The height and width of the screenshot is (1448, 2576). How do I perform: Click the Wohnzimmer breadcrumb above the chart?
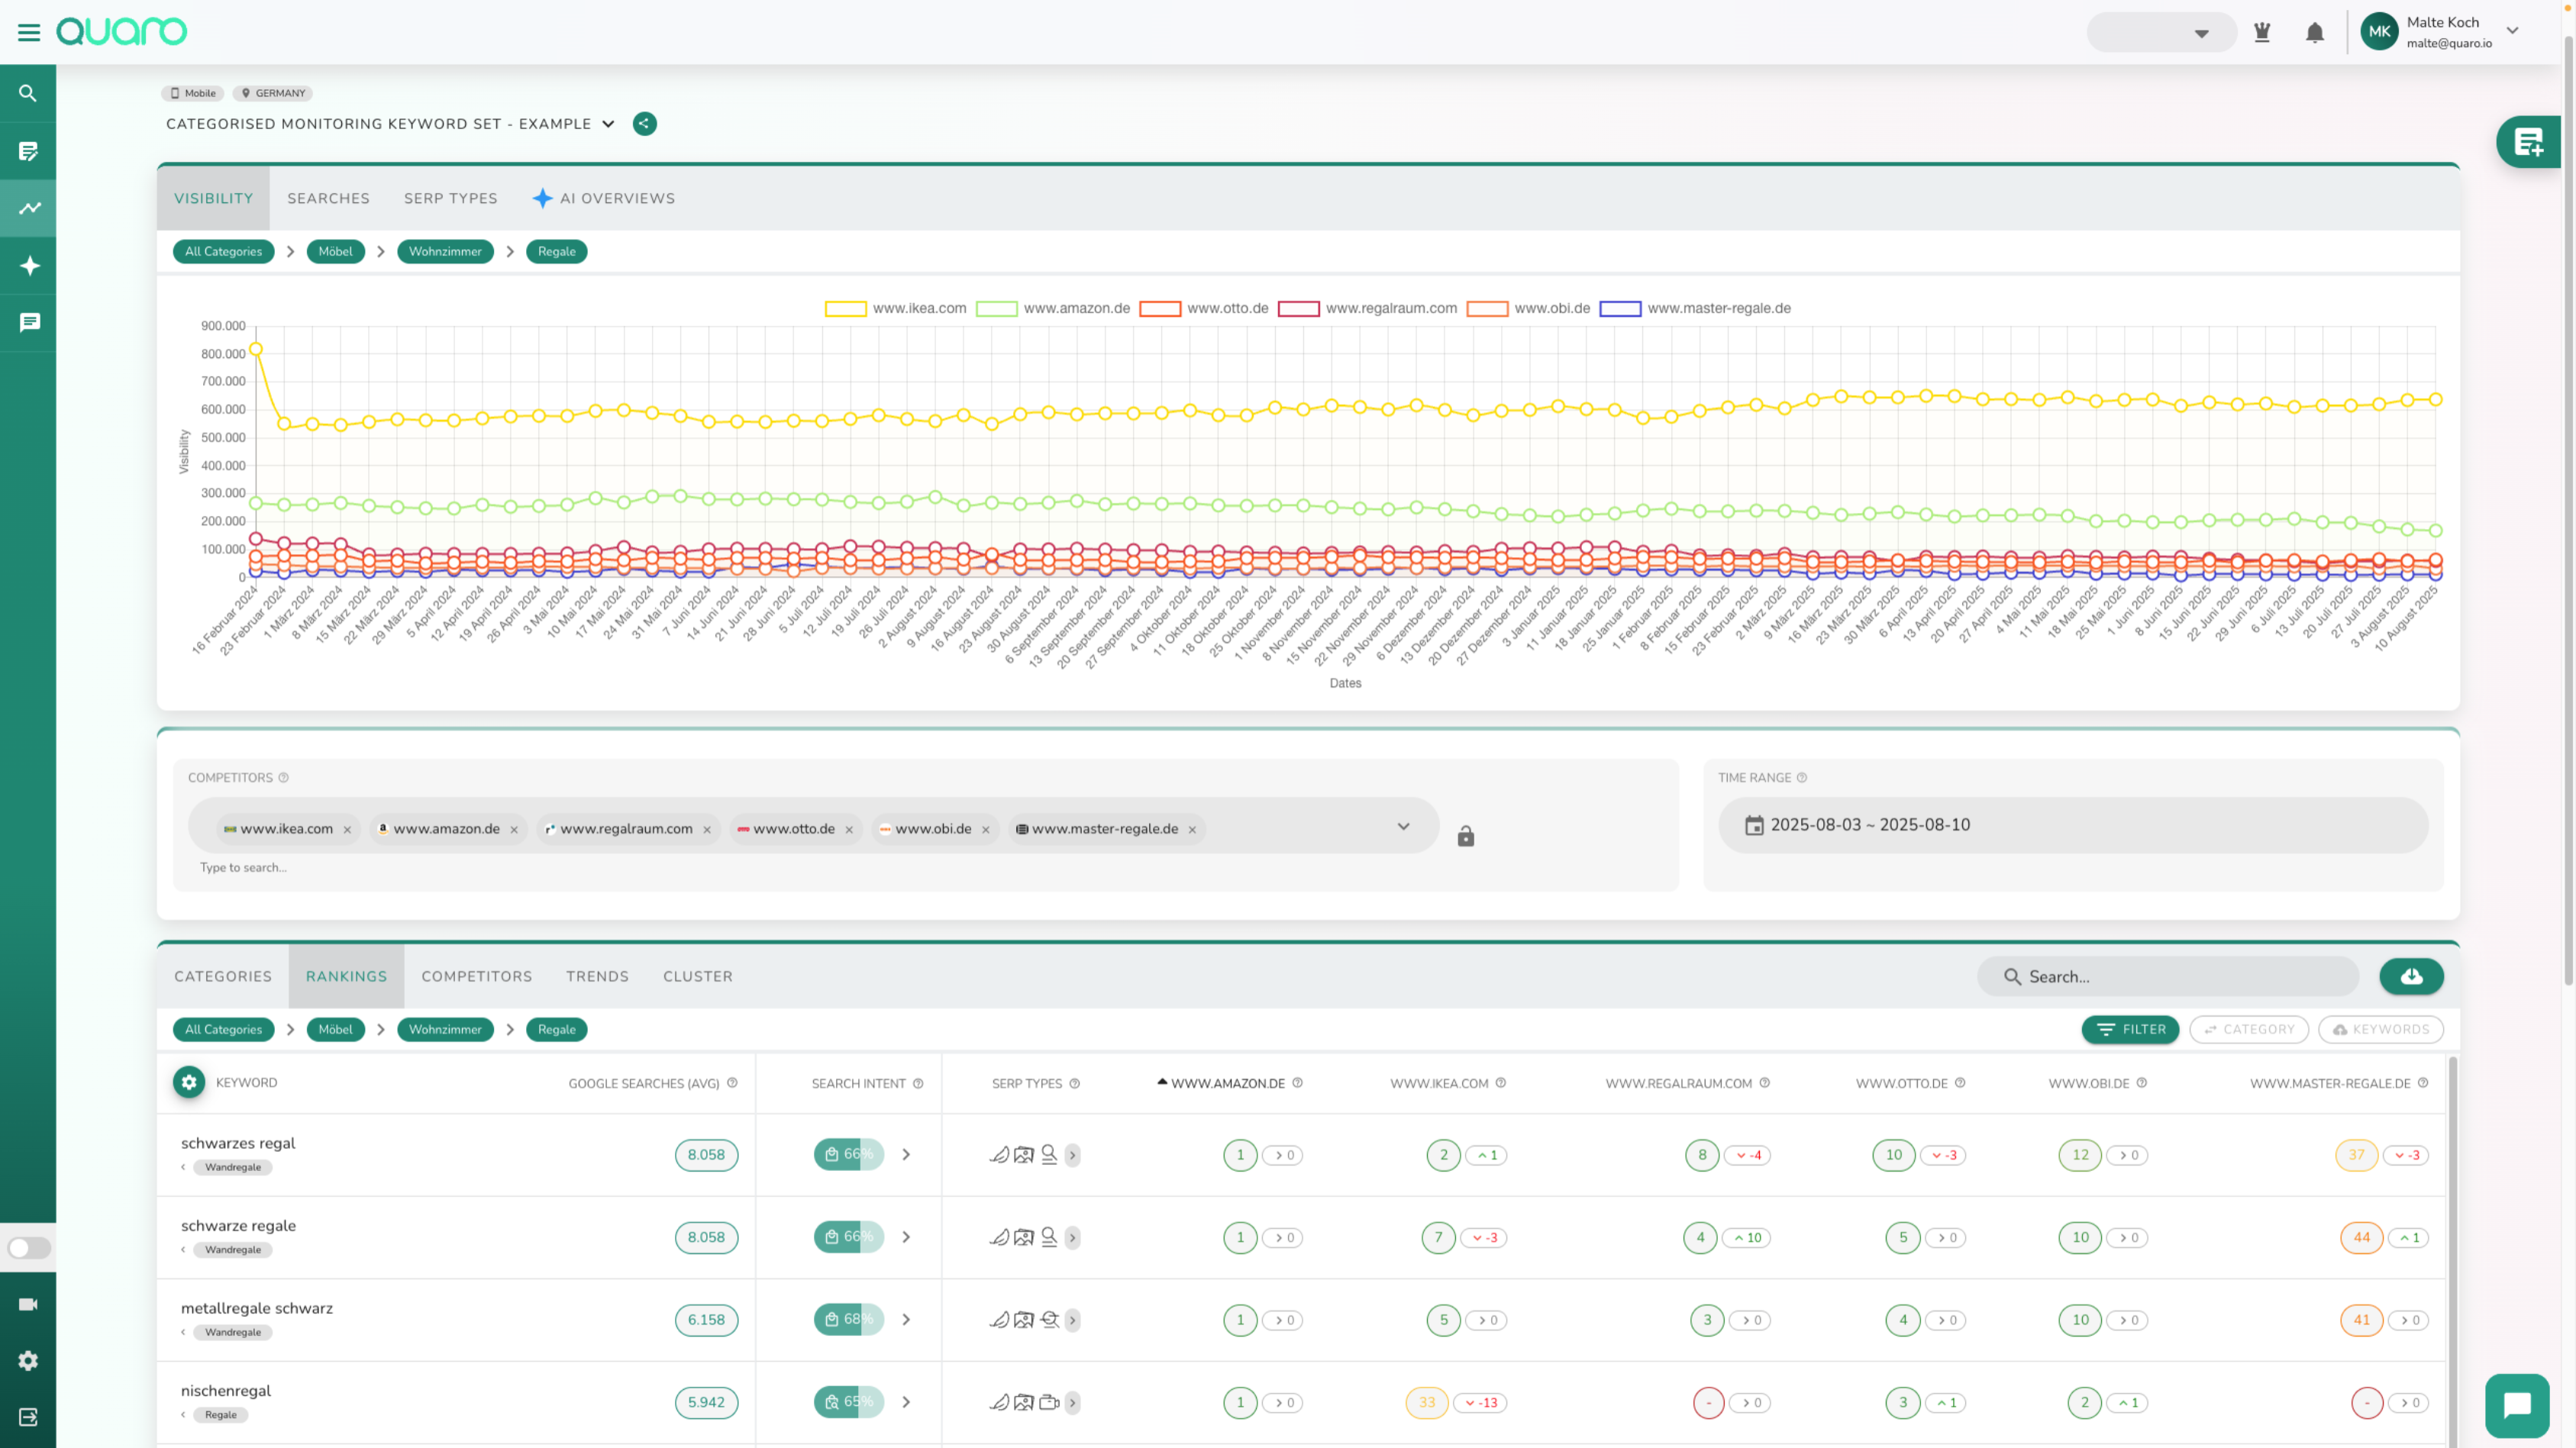coord(445,252)
